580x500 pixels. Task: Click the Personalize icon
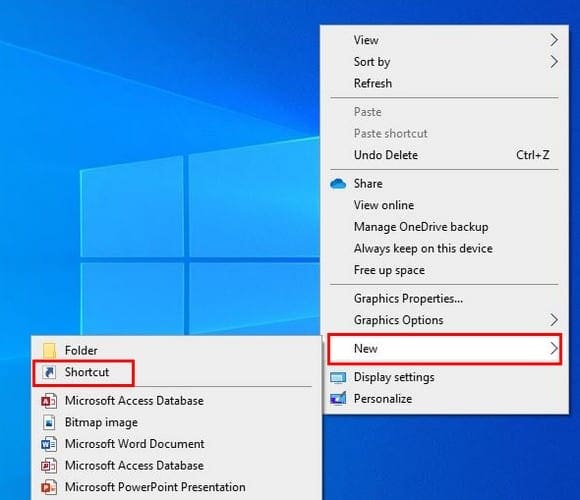click(x=338, y=399)
